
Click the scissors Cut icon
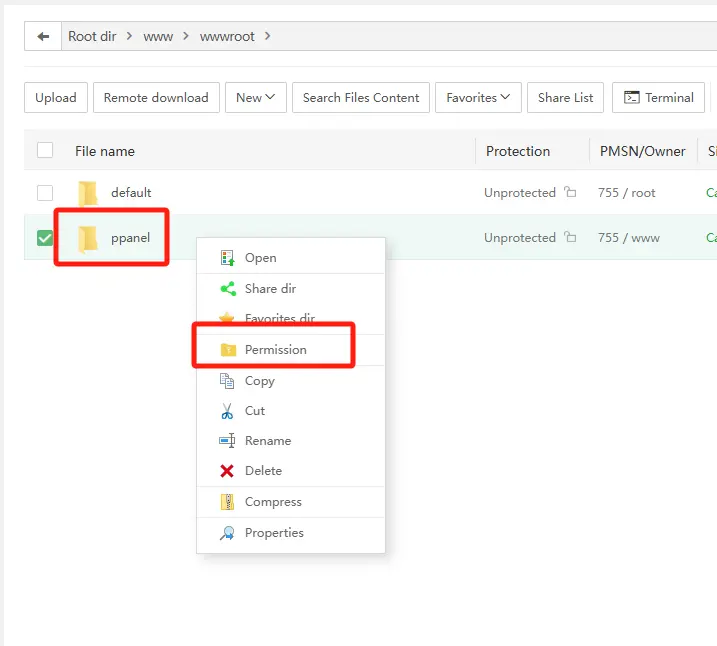227,411
